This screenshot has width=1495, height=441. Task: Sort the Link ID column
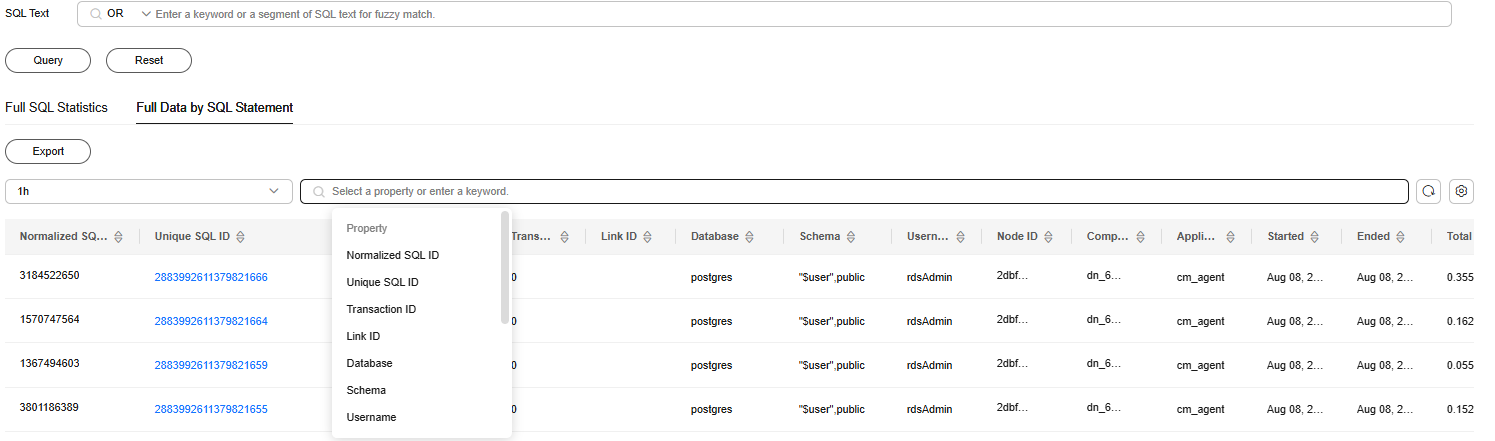click(x=648, y=237)
